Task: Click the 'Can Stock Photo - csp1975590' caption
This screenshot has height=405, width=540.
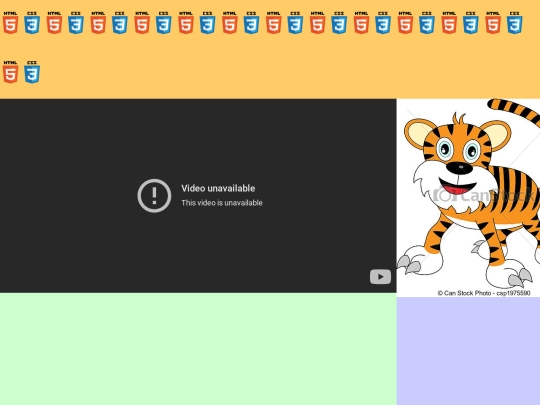Action: 484,293
